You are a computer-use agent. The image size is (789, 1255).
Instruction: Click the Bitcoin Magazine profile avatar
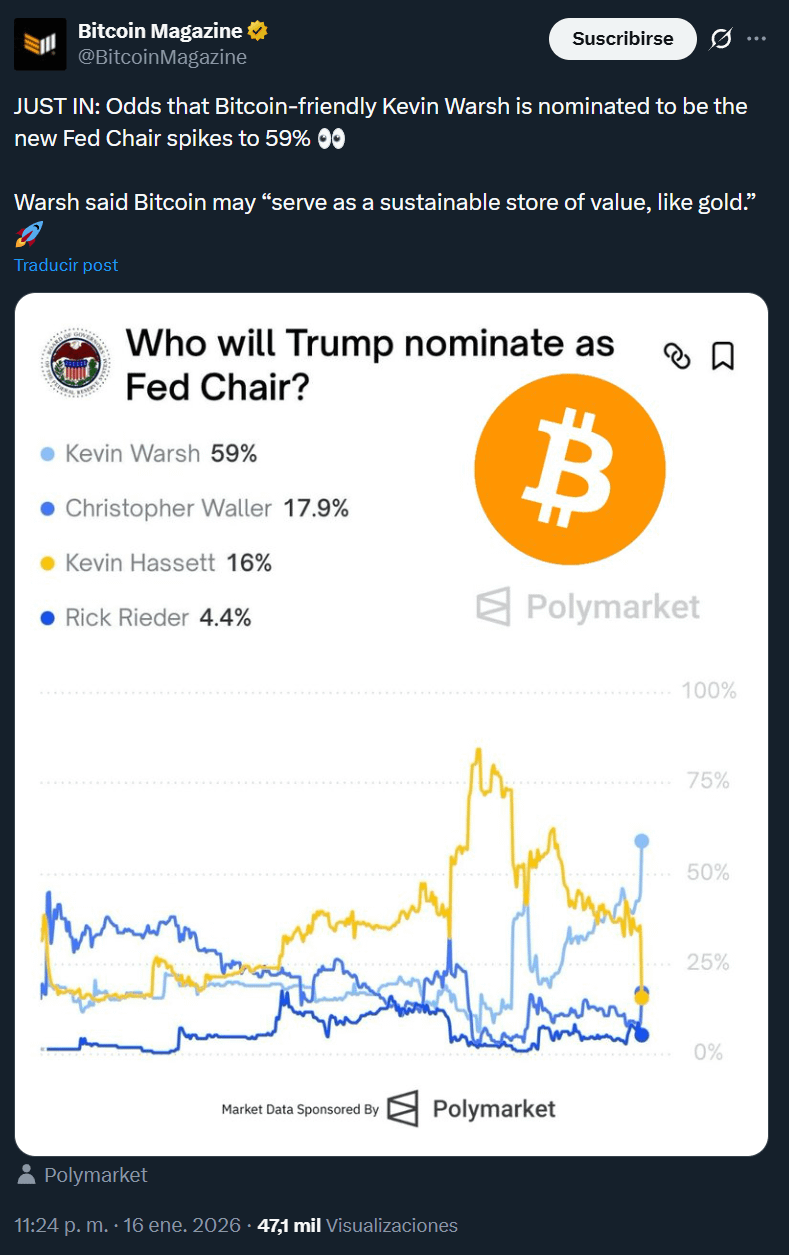coord(40,44)
